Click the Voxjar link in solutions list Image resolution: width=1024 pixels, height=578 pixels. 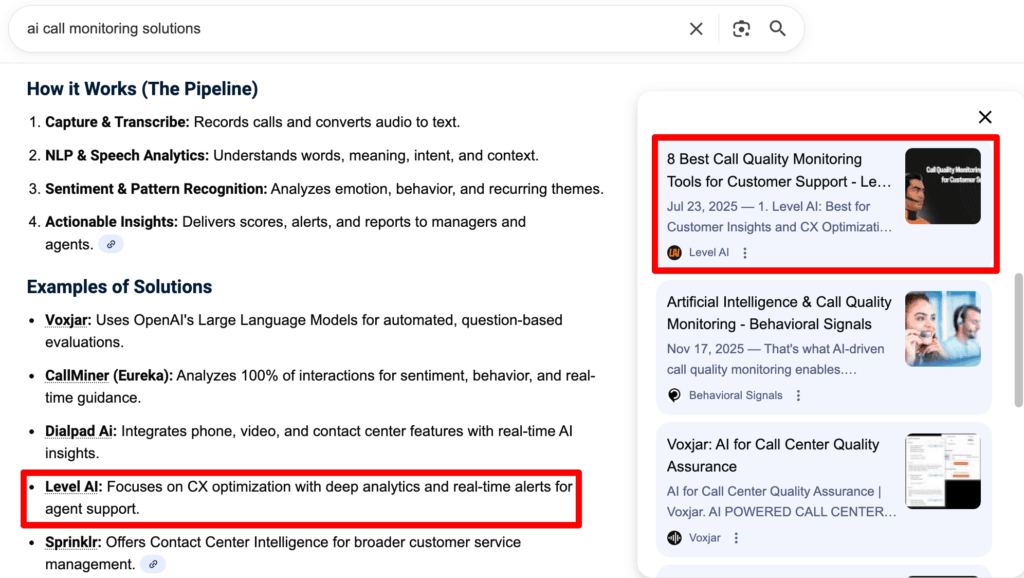(67, 320)
